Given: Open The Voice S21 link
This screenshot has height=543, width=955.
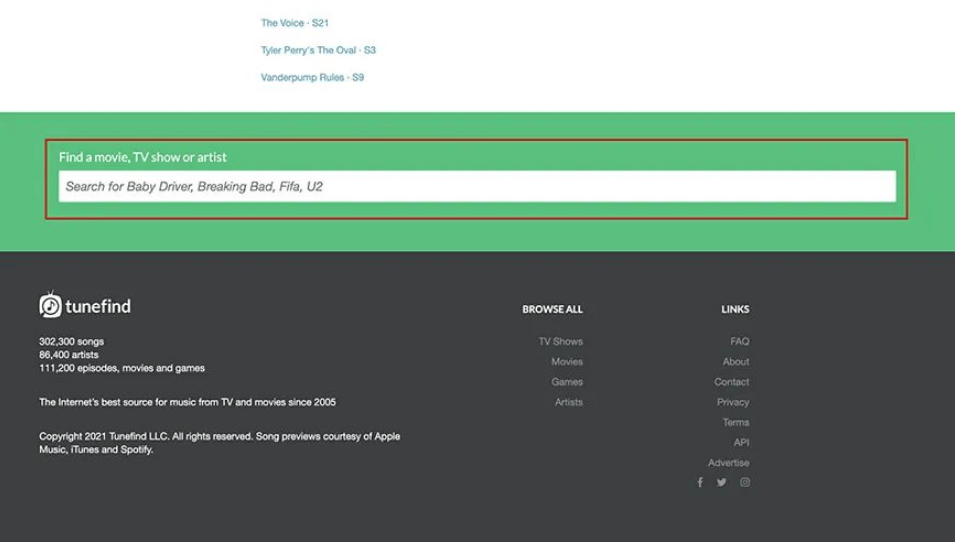Looking at the screenshot, I should 294,23.
